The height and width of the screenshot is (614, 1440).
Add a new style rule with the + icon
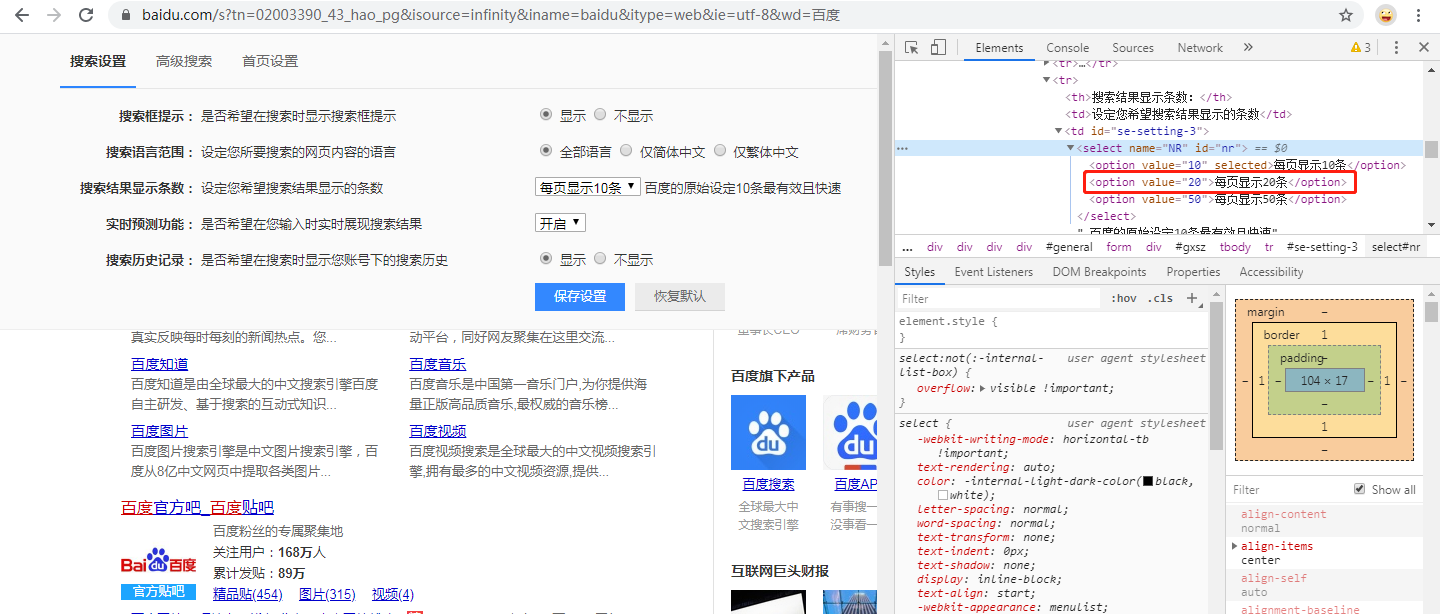click(1191, 297)
